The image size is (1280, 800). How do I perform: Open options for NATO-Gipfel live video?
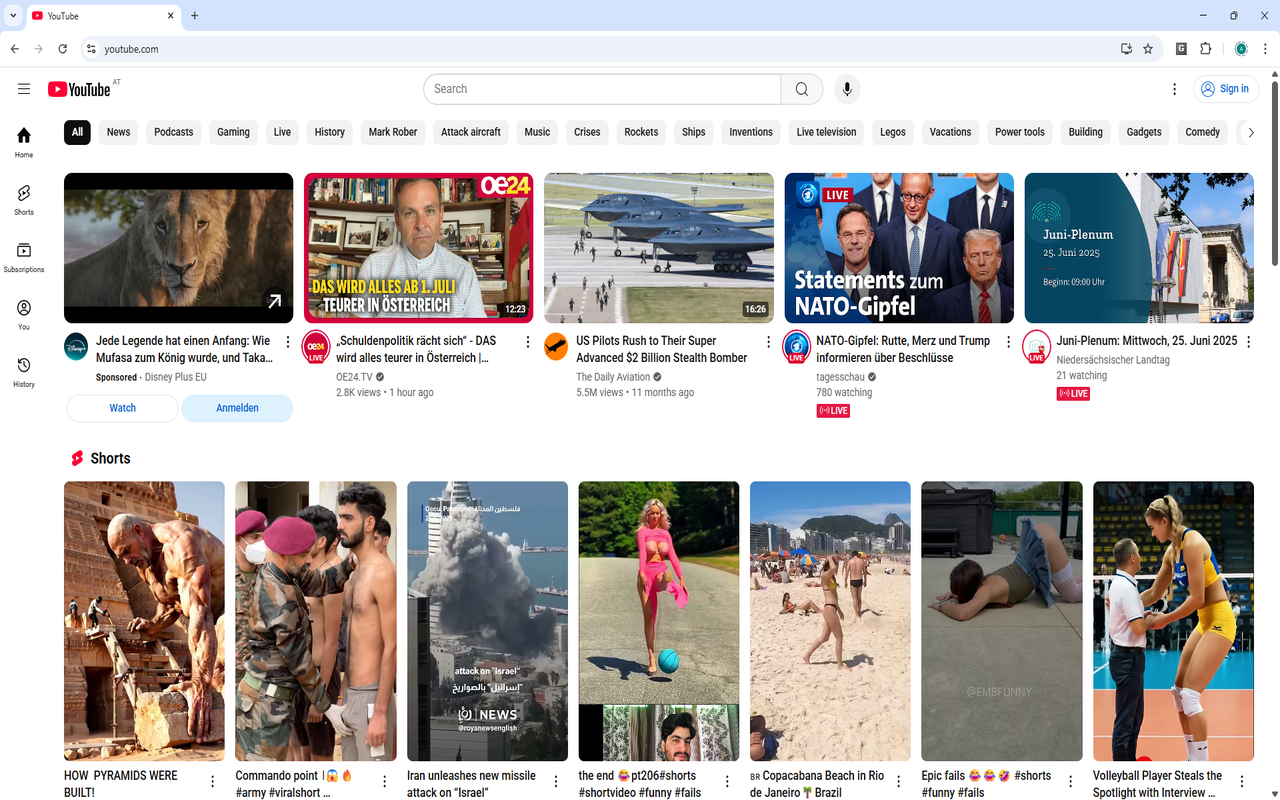[1008, 342]
